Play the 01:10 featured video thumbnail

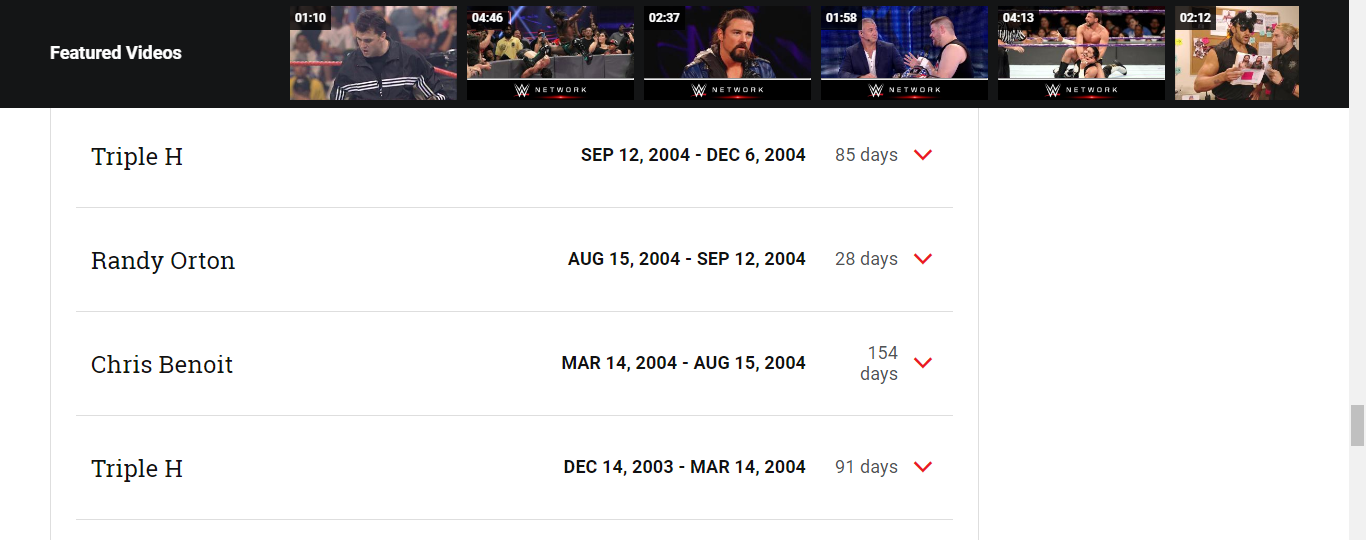coord(373,54)
